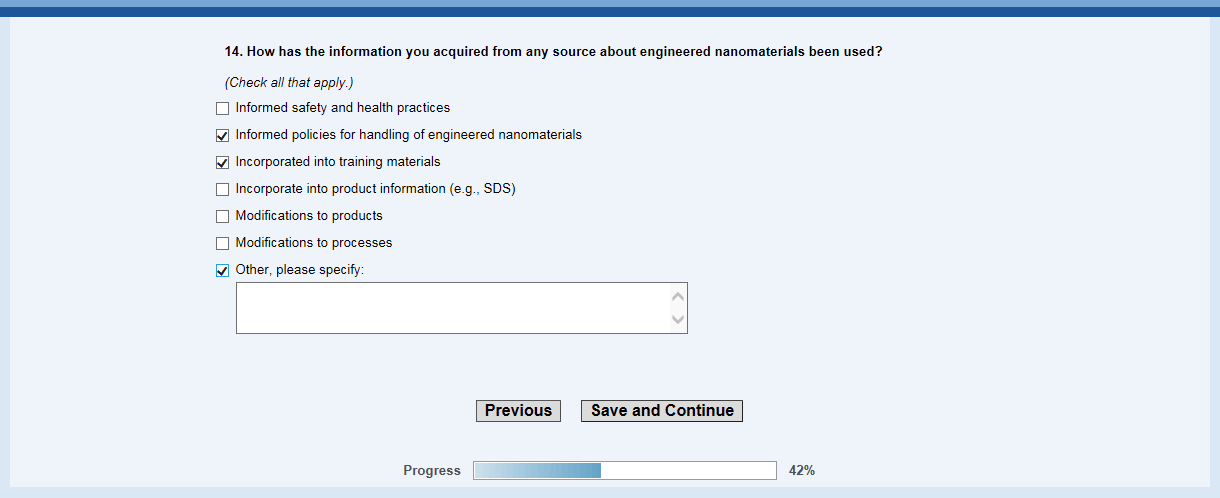Check the Informed safety and health practices box
Viewport: 1220px width, 498px height.
(x=222, y=108)
